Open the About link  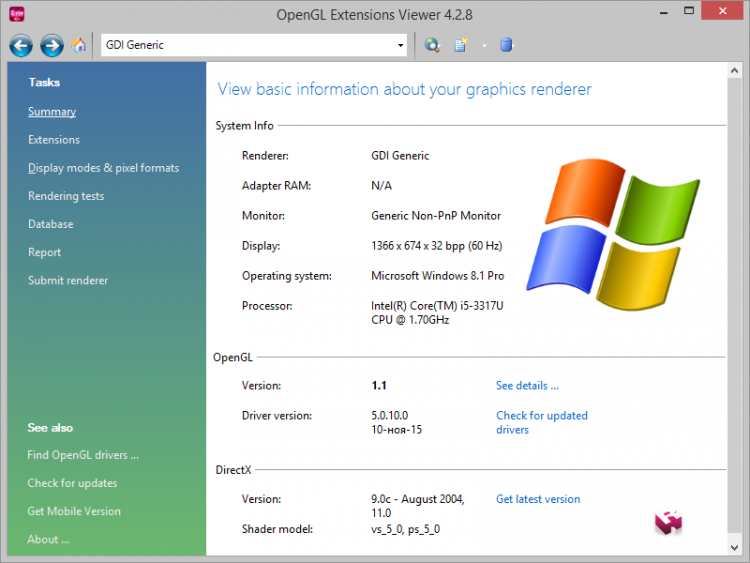(x=48, y=539)
